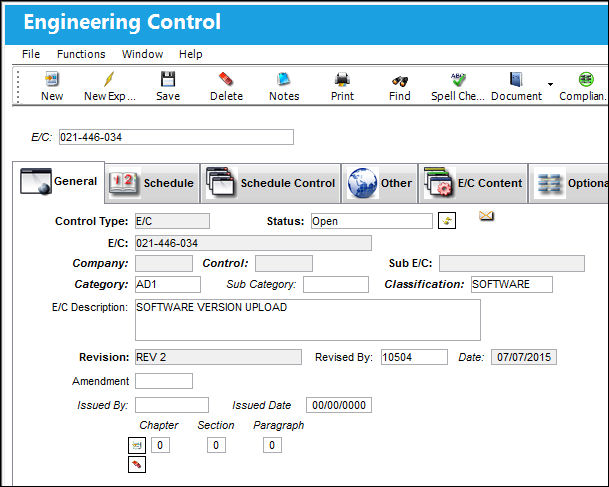The width and height of the screenshot is (609, 487).
Task: Click the Status field showing Open
Action: point(371,221)
